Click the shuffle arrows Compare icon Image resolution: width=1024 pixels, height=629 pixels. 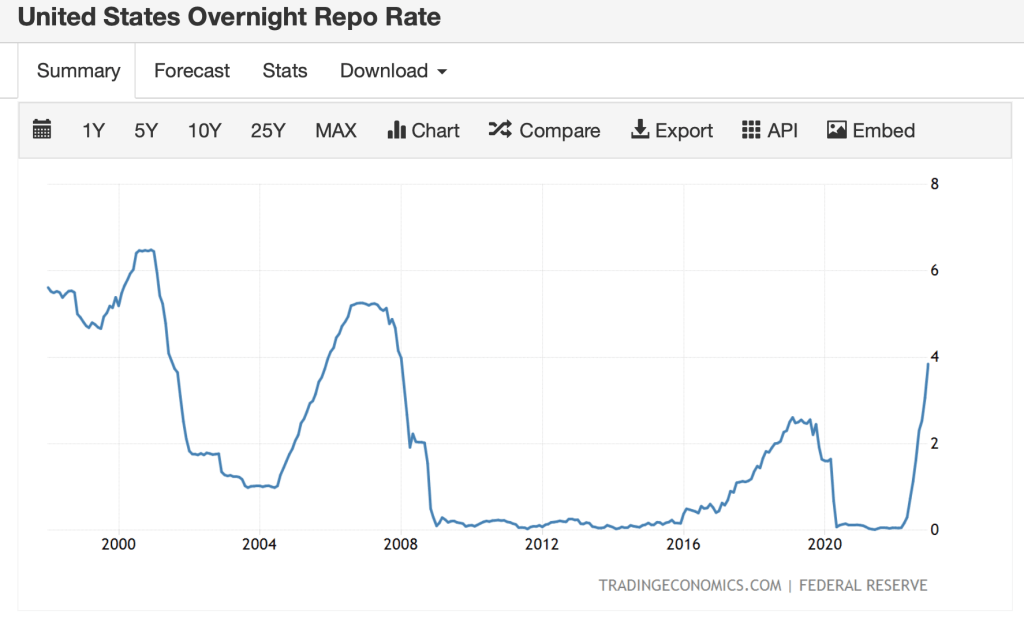click(x=500, y=130)
